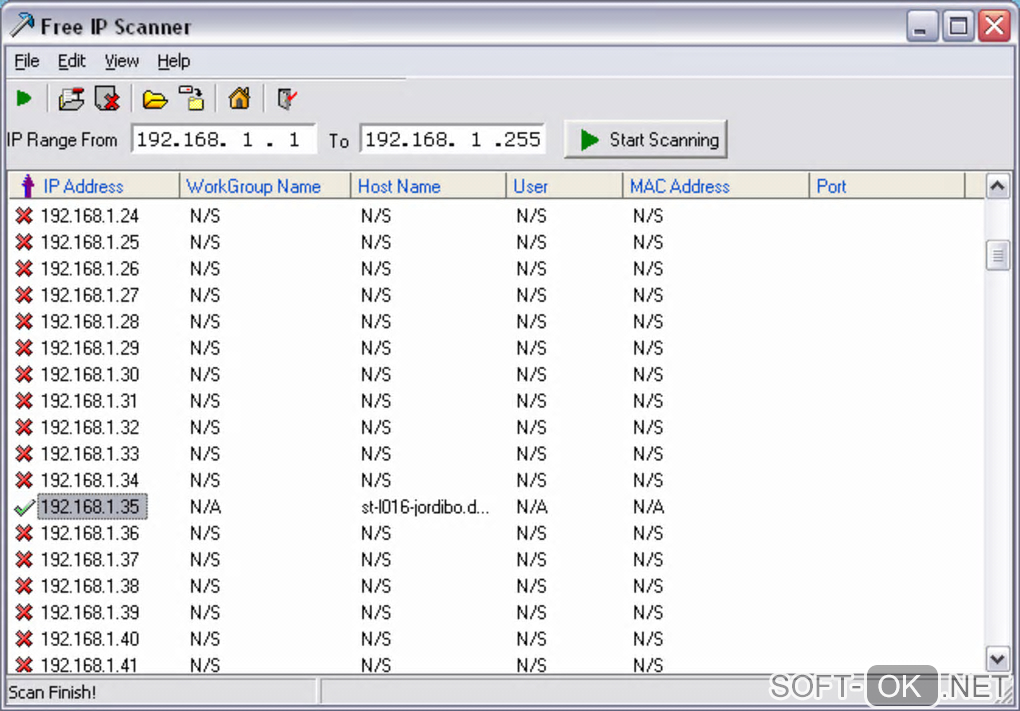Click the red X status icon for 192.168.1.38
1020x711 pixels.
click(x=24, y=586)
